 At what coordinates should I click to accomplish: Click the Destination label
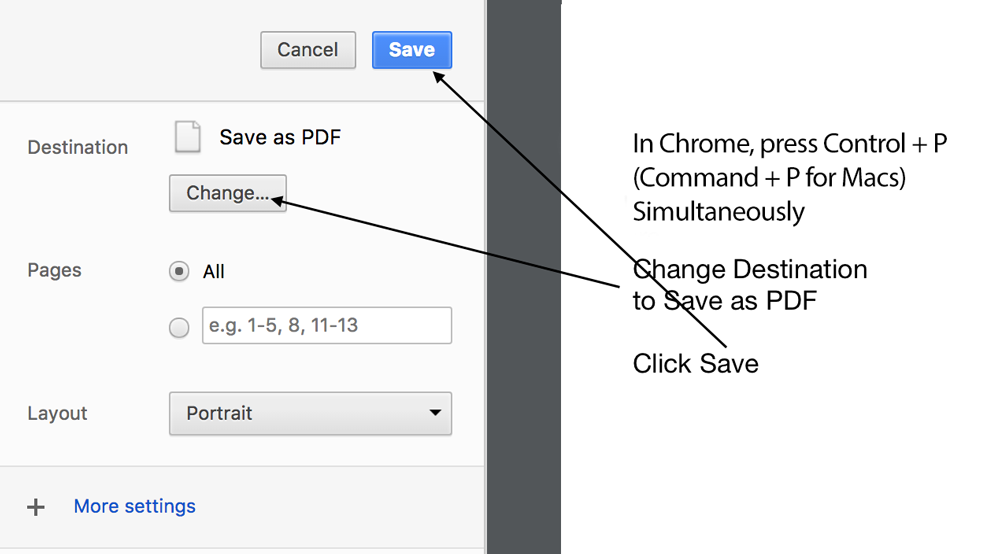point(78,147)
